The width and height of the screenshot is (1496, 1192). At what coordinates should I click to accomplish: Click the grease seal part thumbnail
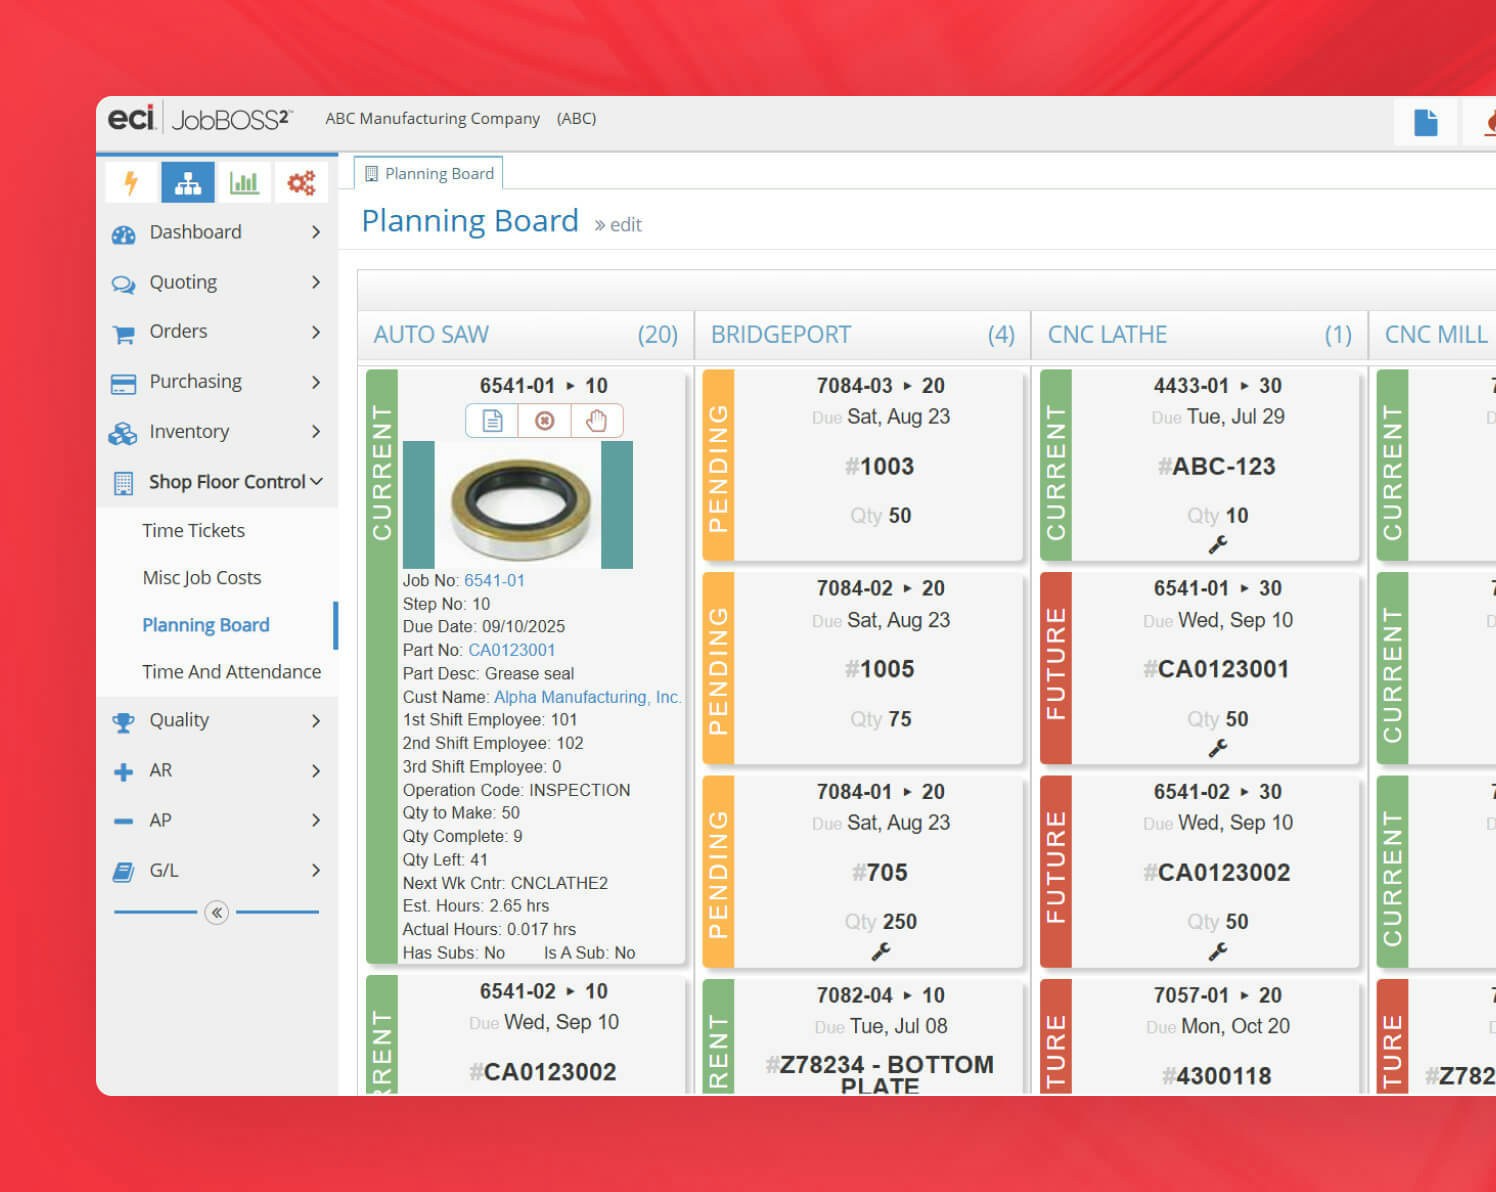518,505
